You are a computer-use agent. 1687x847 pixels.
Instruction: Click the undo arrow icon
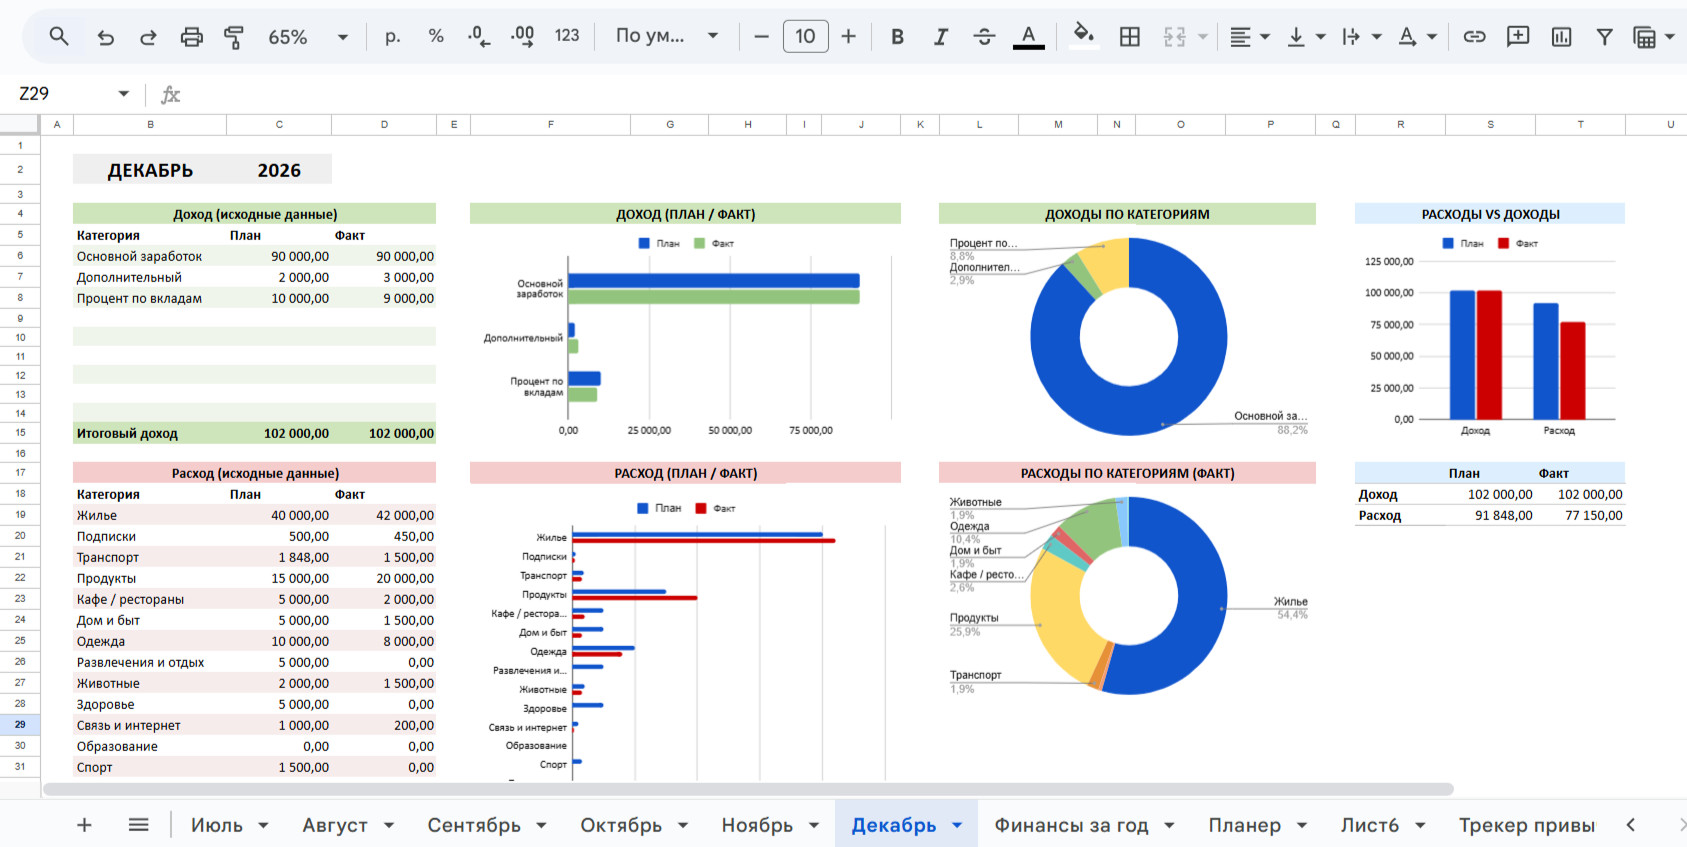[x=105, y=37]
